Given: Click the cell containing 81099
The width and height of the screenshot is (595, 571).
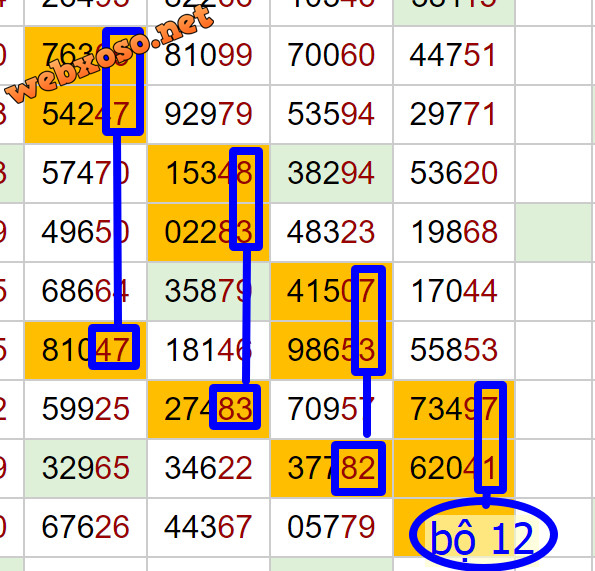Looking at the screenshot, I should 208,55.
